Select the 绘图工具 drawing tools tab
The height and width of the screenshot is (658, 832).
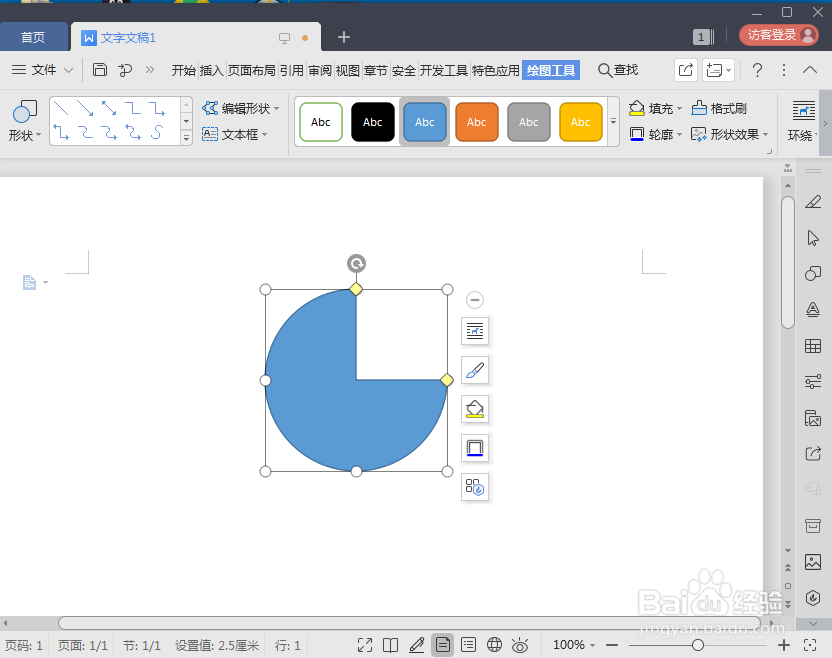pyautogui.click(x=551, y=70)
